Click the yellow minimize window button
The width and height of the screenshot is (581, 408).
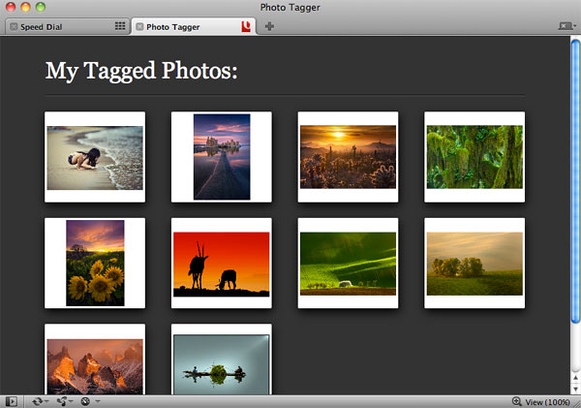26,7
